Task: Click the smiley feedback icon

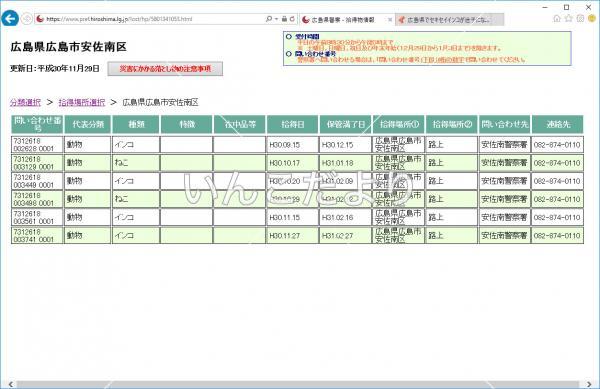Action: 592,18
